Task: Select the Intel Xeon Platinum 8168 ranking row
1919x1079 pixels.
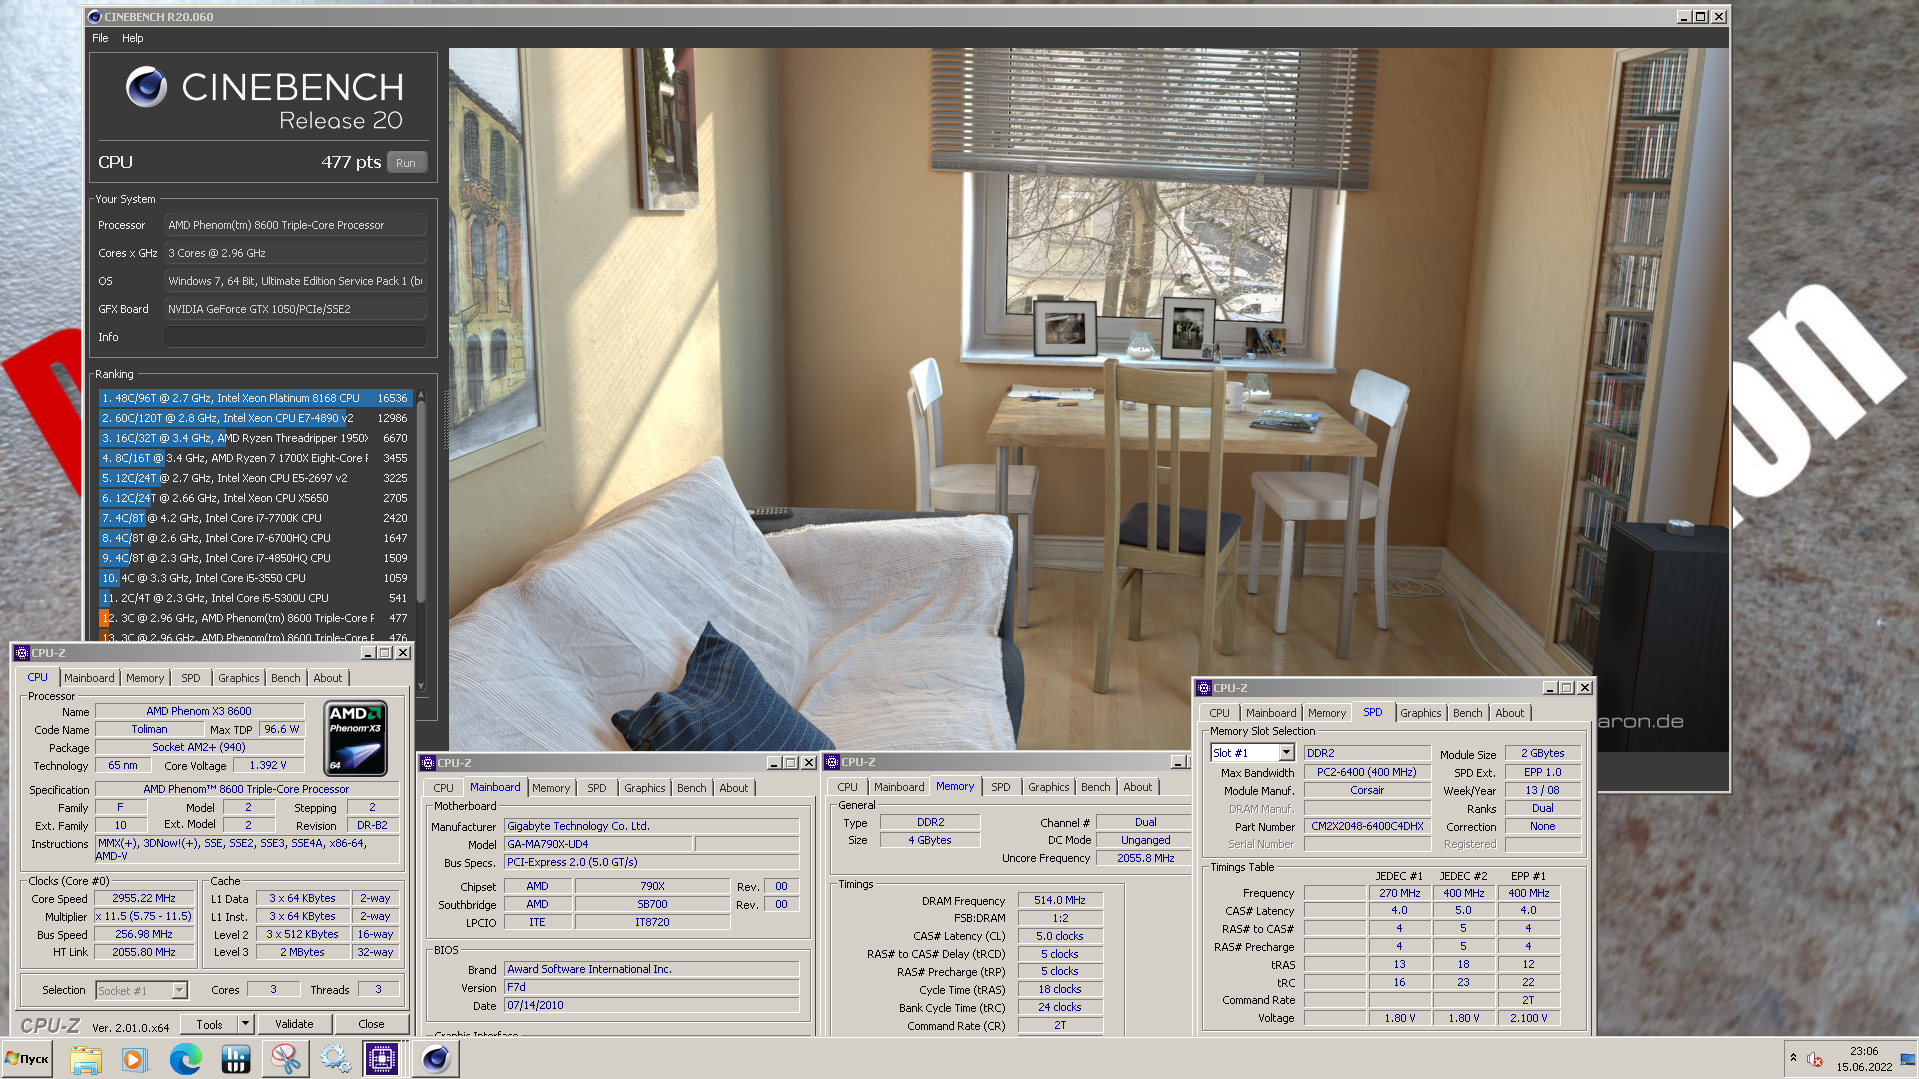Action: click(255, 398)
